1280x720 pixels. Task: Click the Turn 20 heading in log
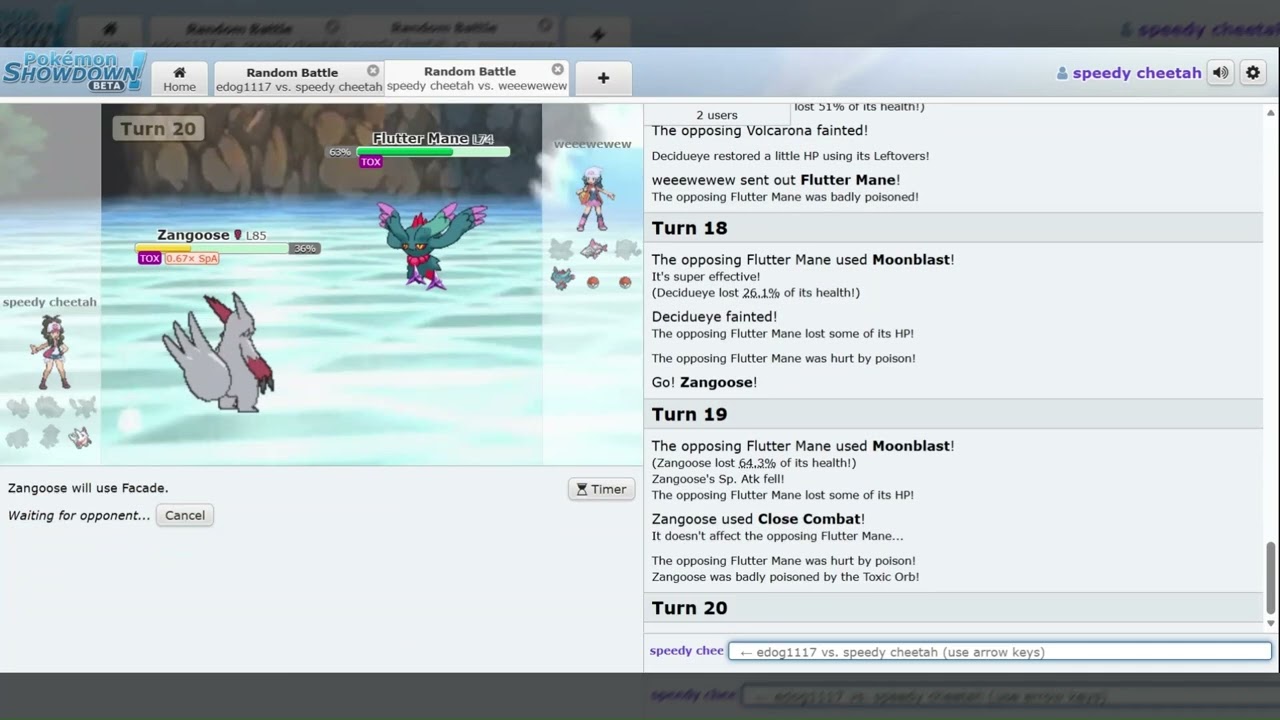click(689, 608)
